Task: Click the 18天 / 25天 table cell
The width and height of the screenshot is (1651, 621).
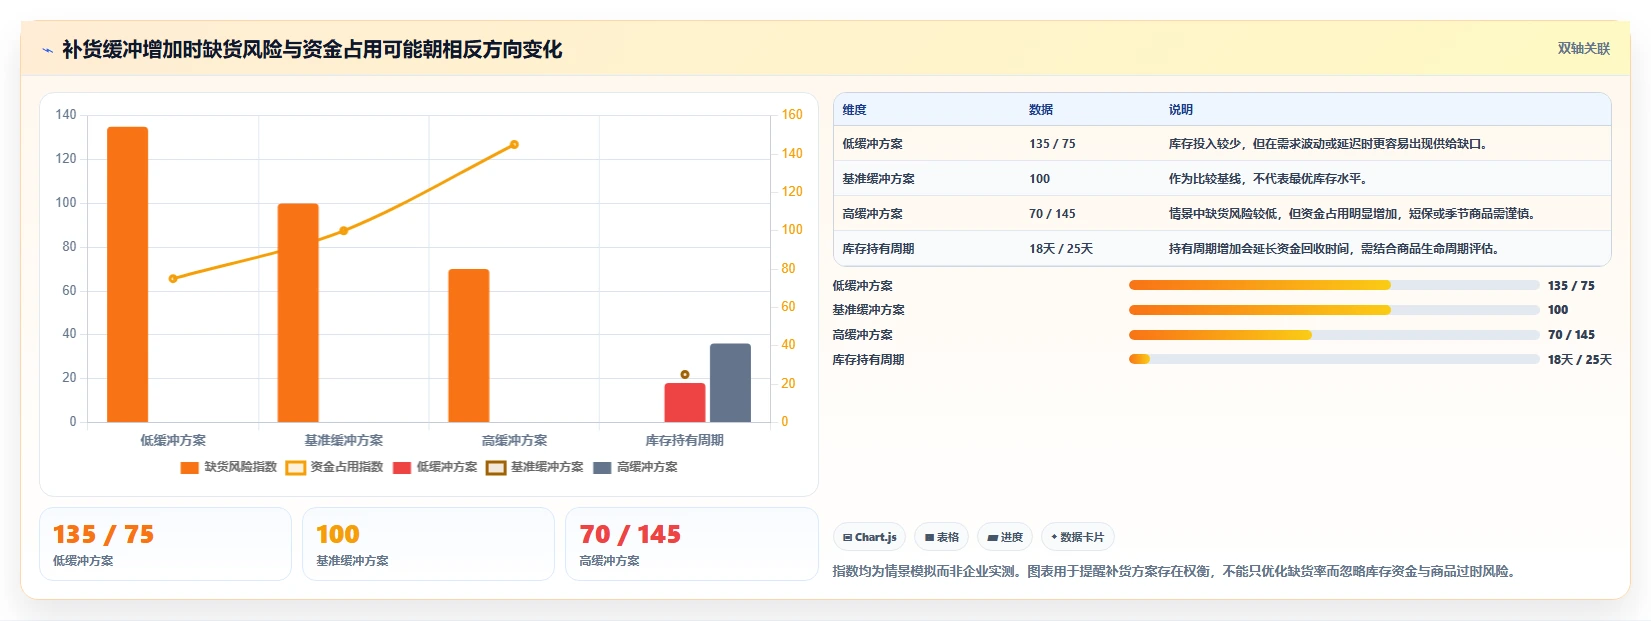Action: [x=1061, y=249]
